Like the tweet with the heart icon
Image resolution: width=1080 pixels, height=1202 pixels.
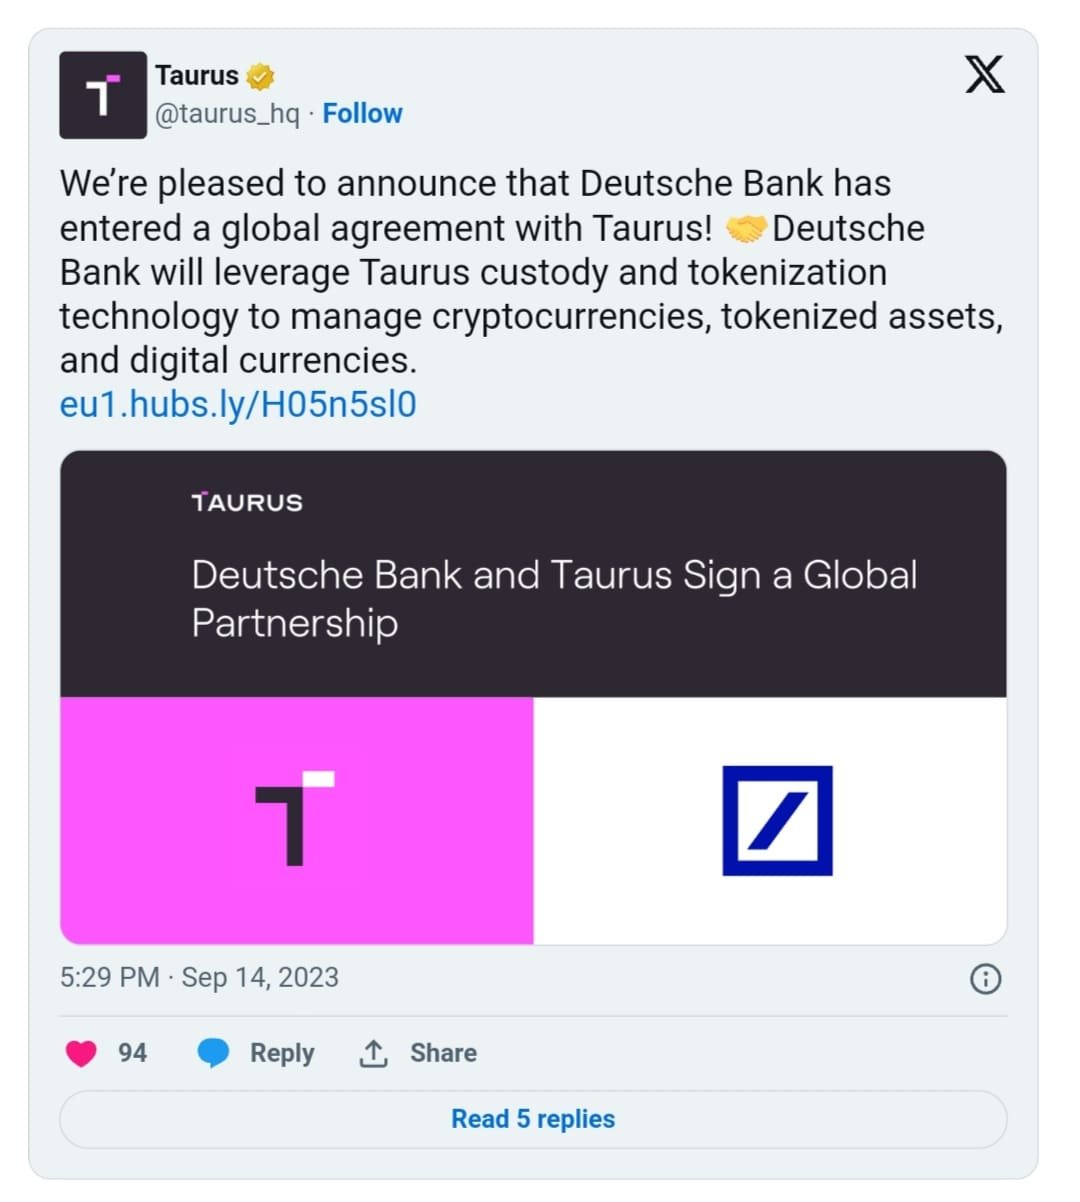tap(81, 1053)
